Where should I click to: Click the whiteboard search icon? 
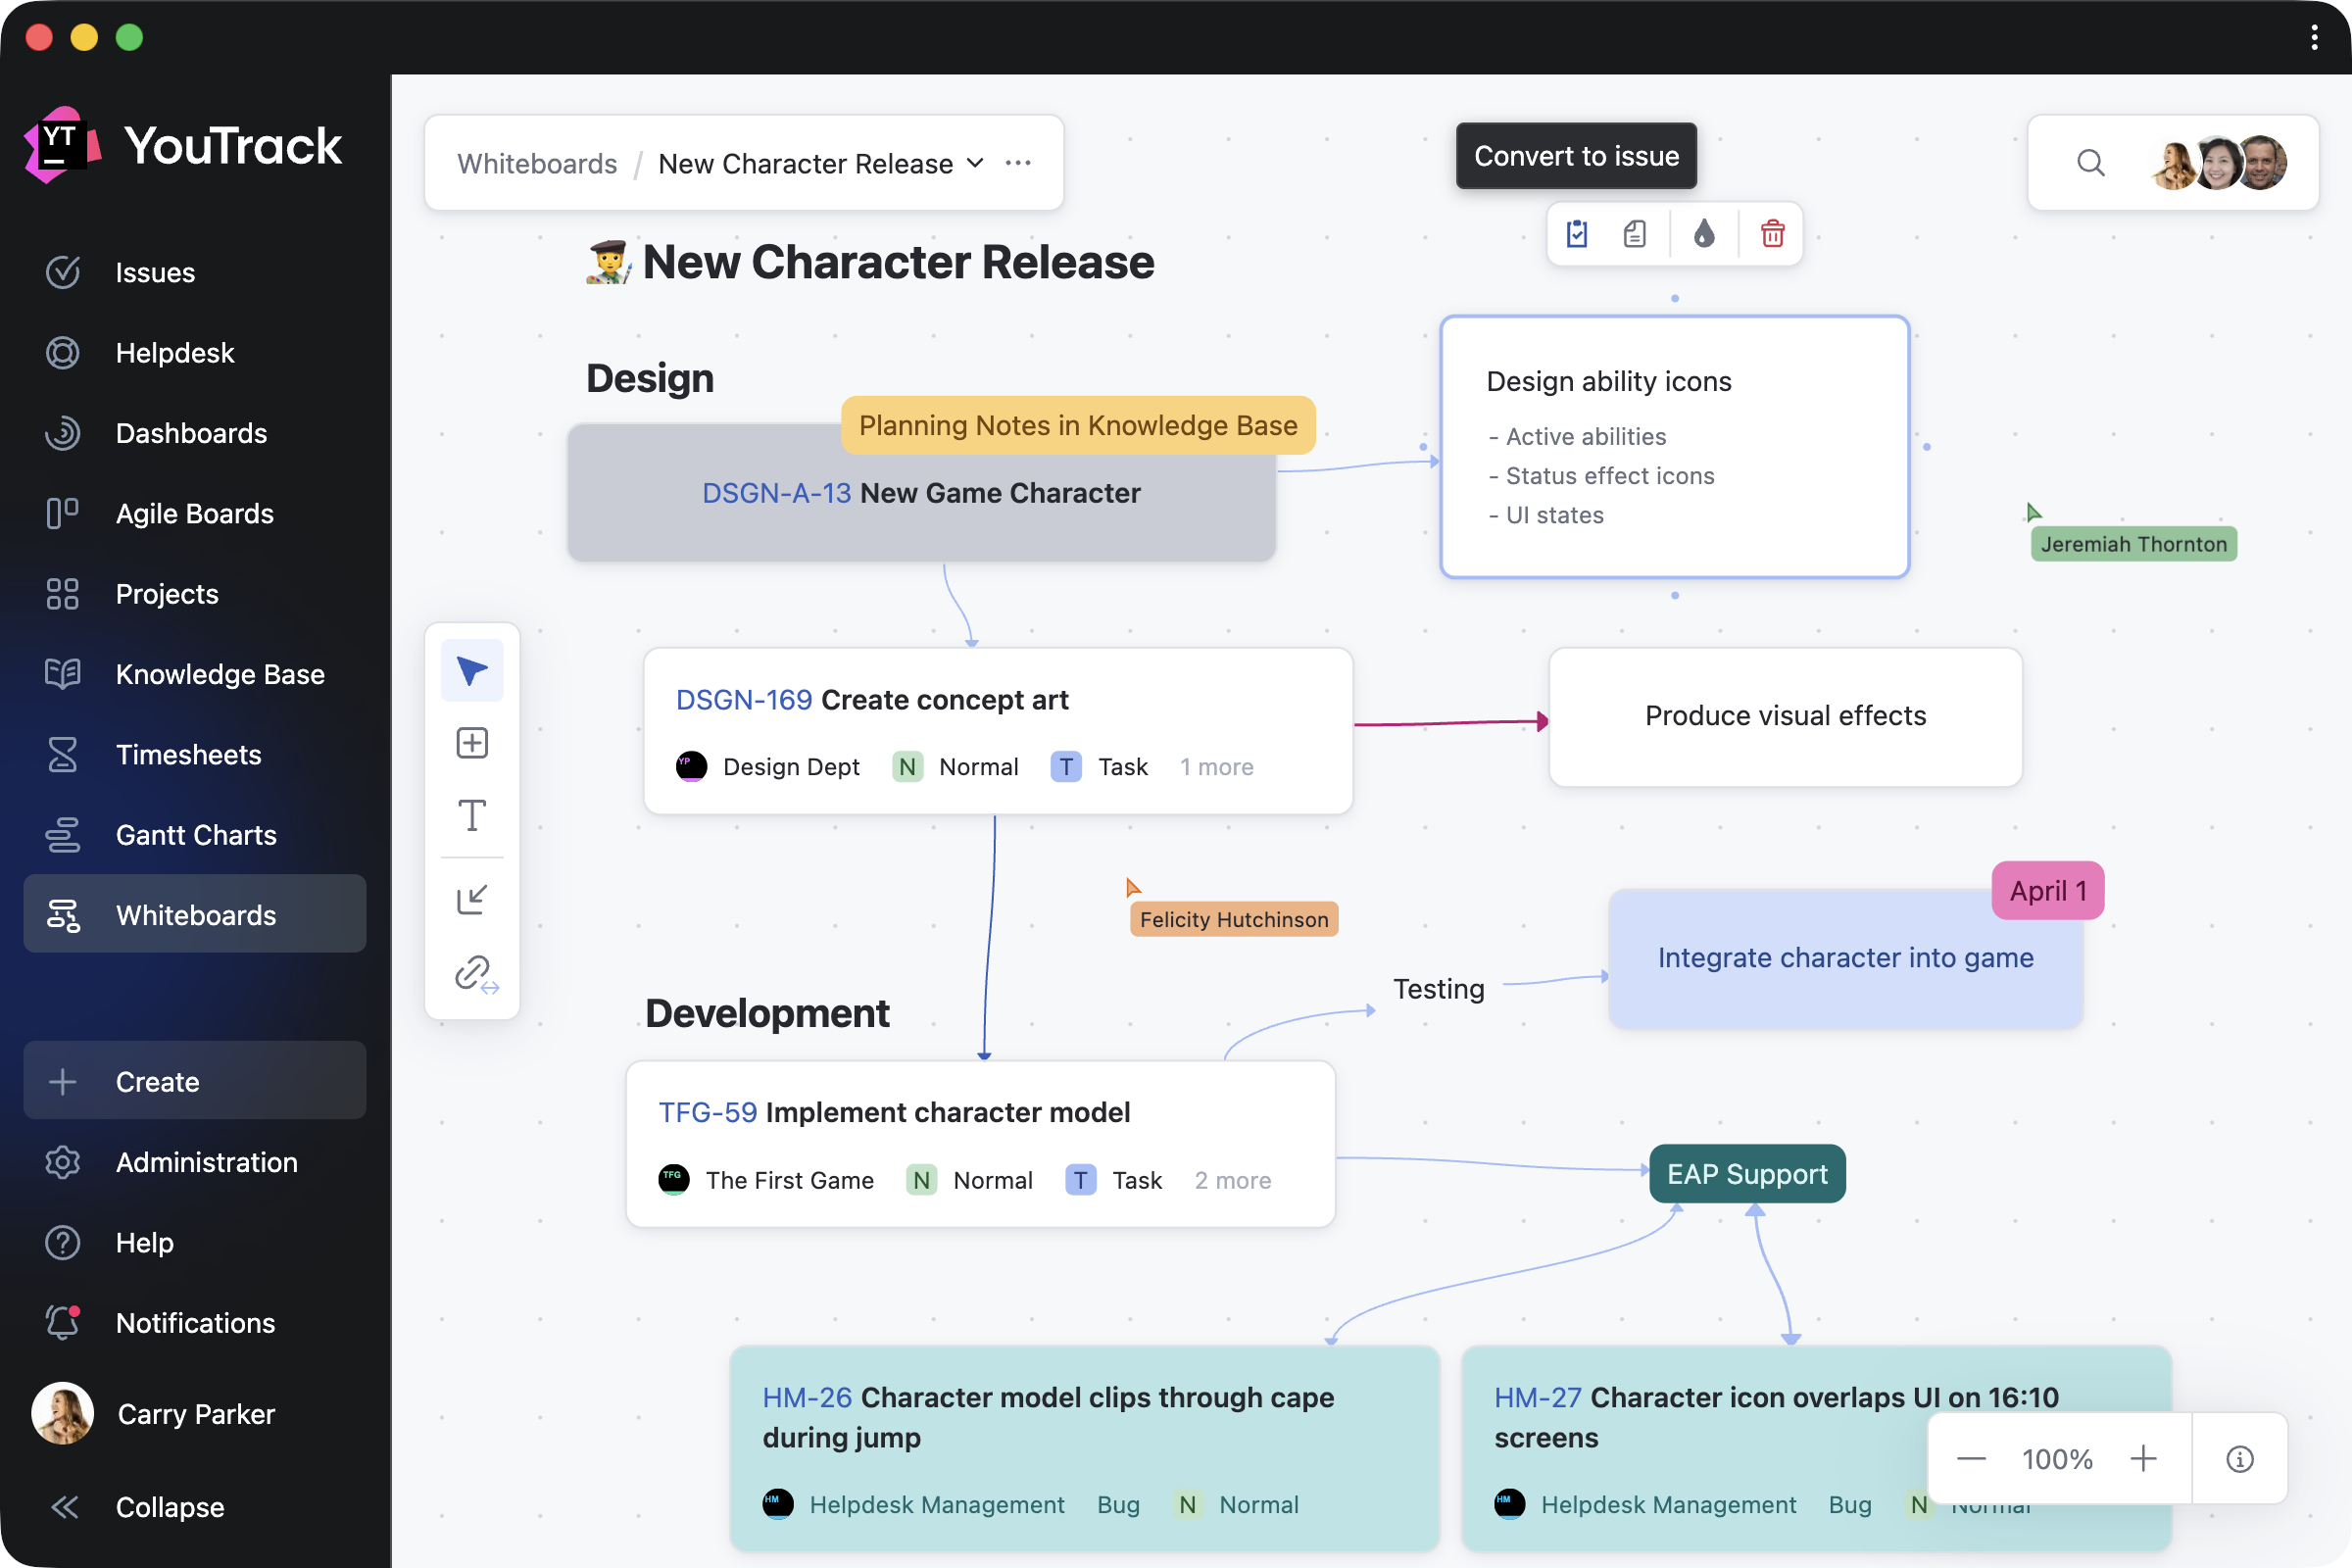click(2090, 163)
